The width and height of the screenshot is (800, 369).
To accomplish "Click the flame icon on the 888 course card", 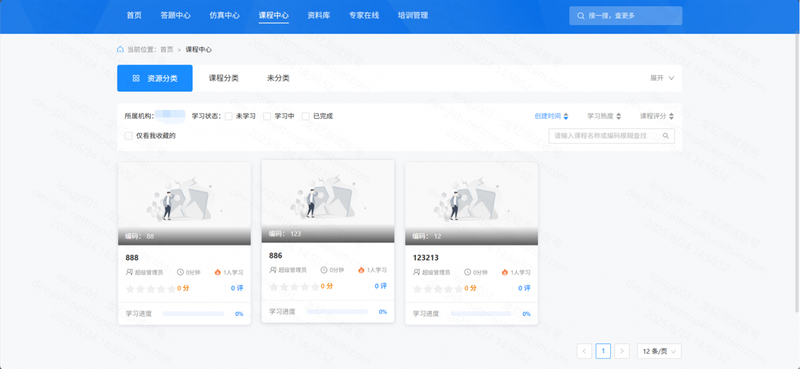I will point(218,273).
